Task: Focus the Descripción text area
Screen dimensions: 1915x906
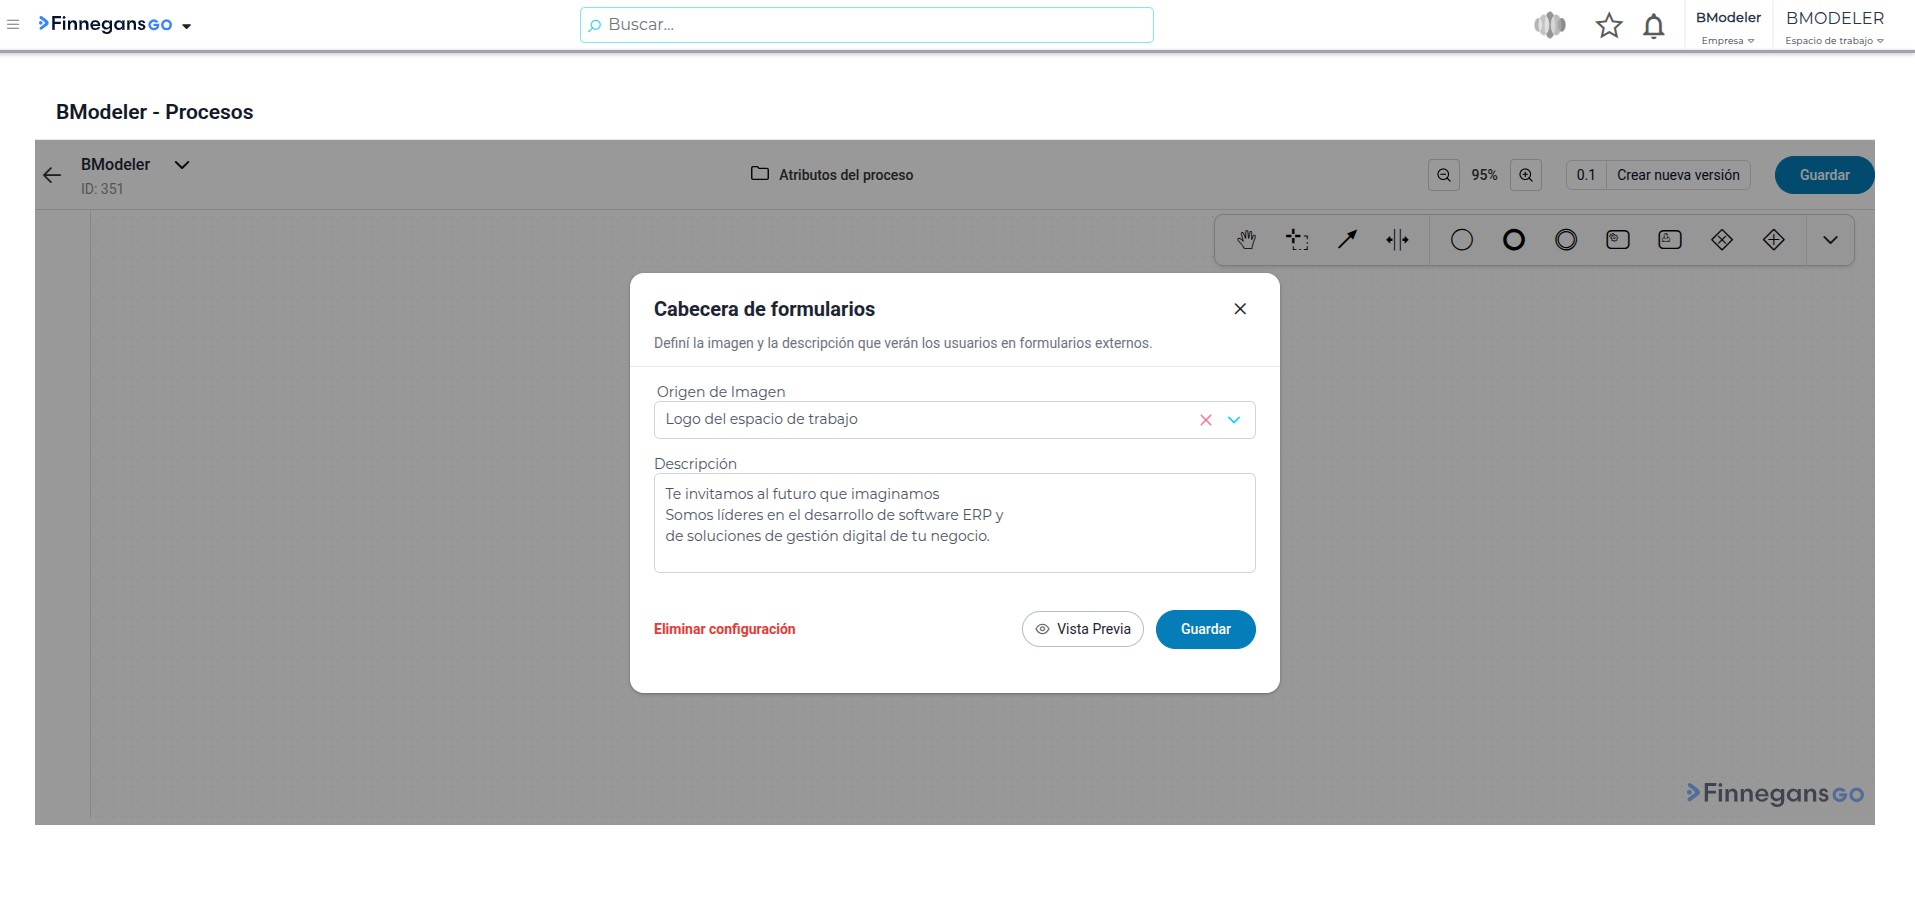Action: (955, 523)
